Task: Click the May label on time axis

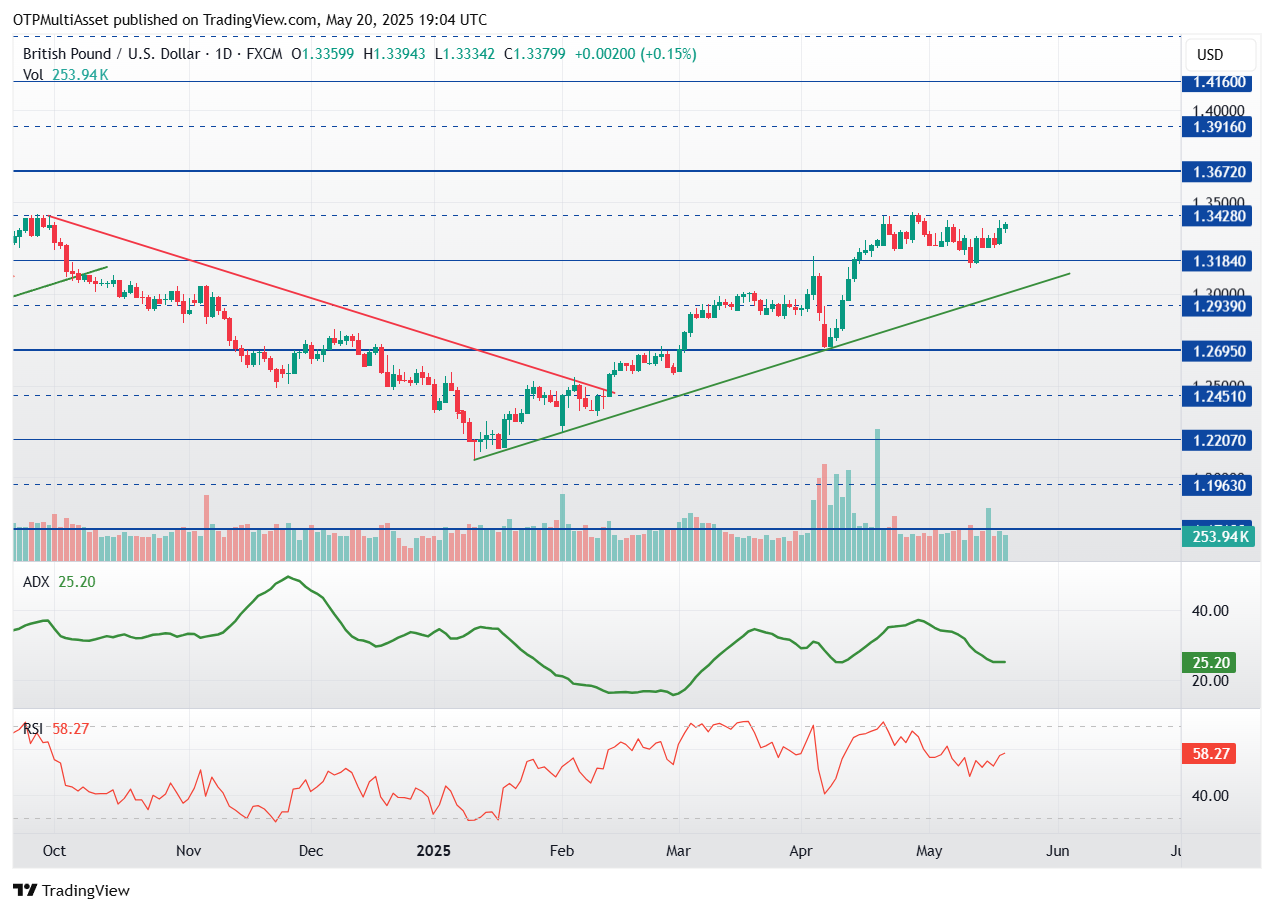Action: coord(930,851)
